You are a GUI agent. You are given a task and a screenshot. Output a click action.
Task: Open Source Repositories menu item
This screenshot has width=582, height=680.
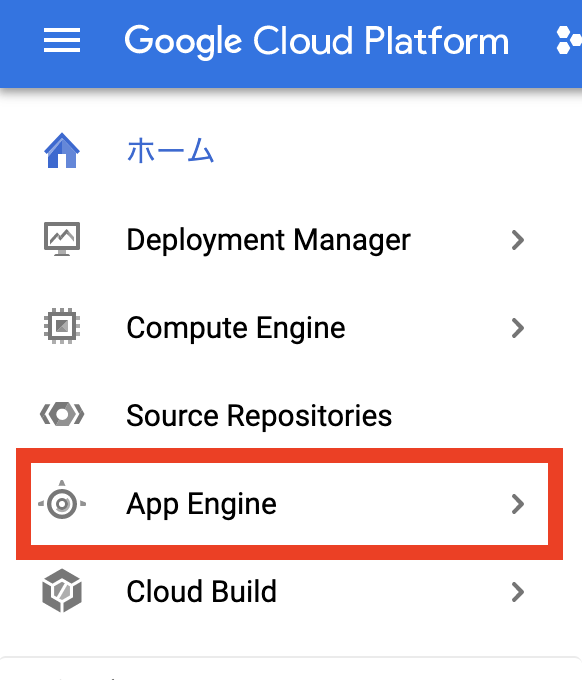[x=259, y=416]
